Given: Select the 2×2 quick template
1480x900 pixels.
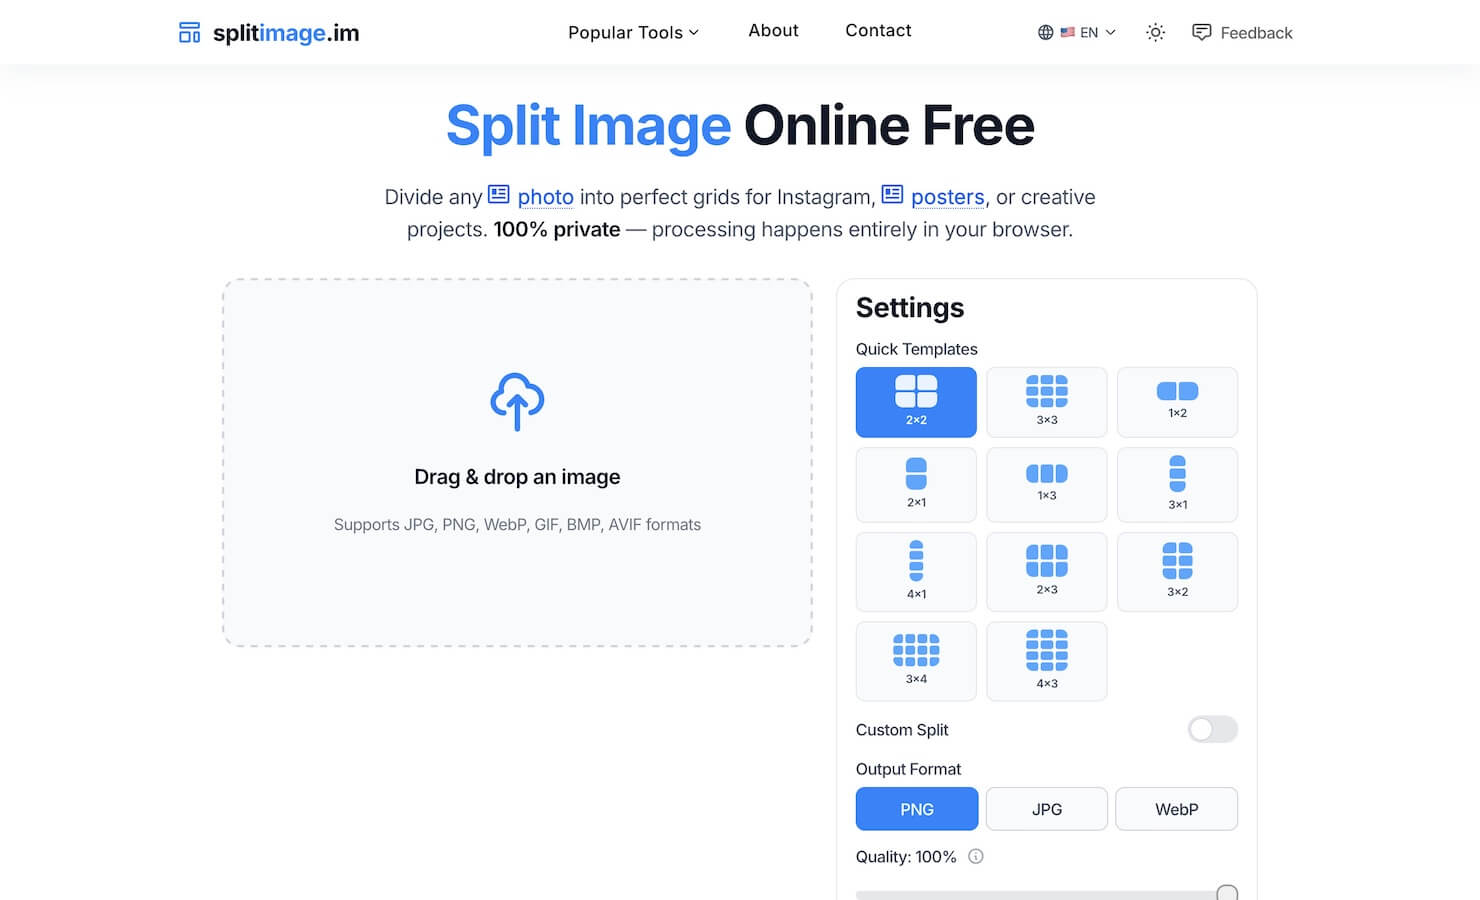Looking at the screenshot, I should (x=916, y=402).
